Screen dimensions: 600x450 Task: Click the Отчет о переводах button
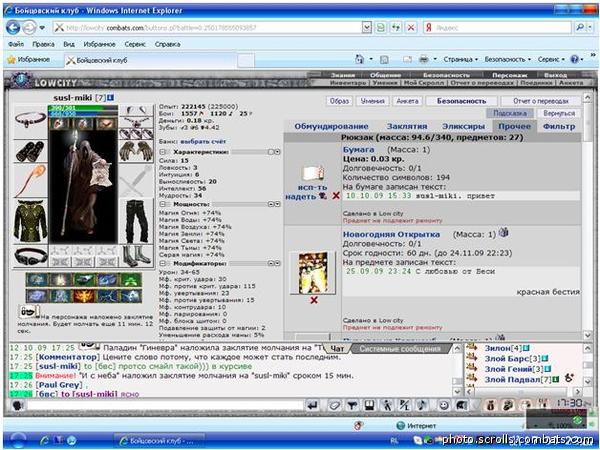click(541, 101)
